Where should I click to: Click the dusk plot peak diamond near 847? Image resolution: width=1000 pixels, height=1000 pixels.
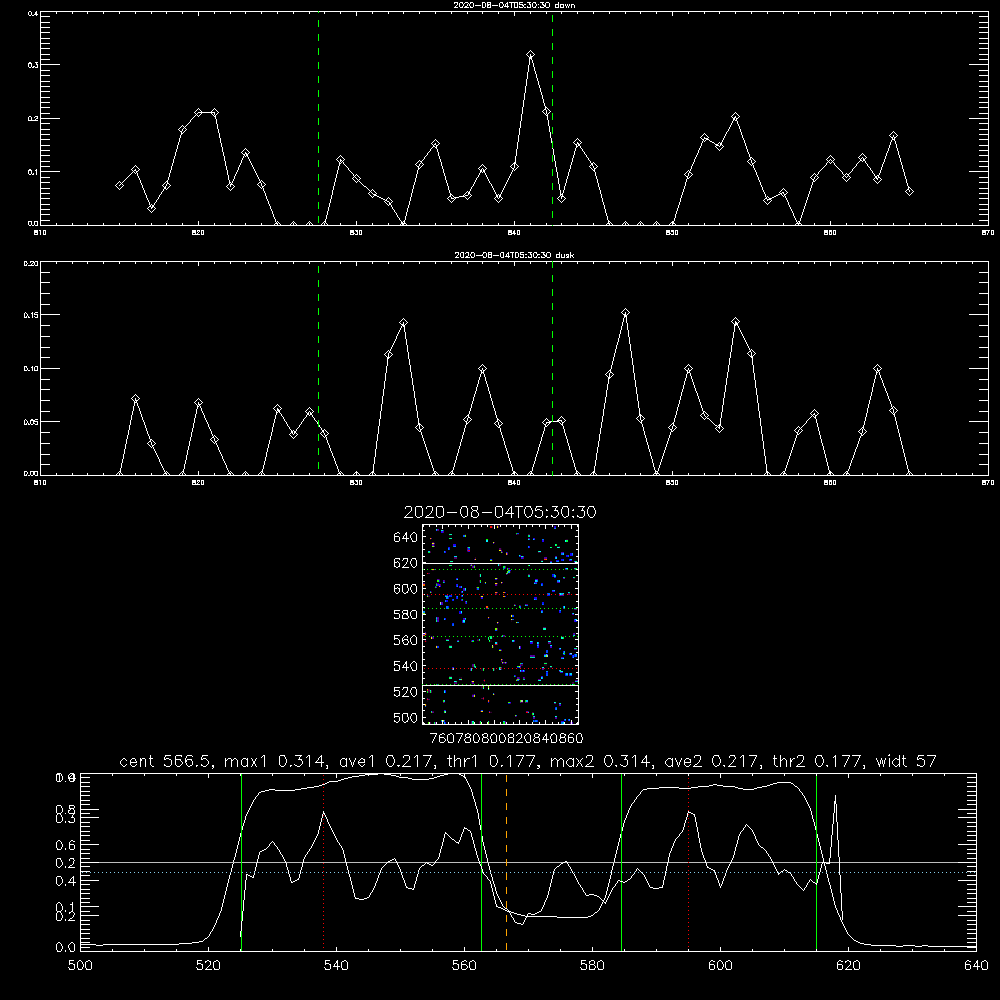[x=626, y=312]
